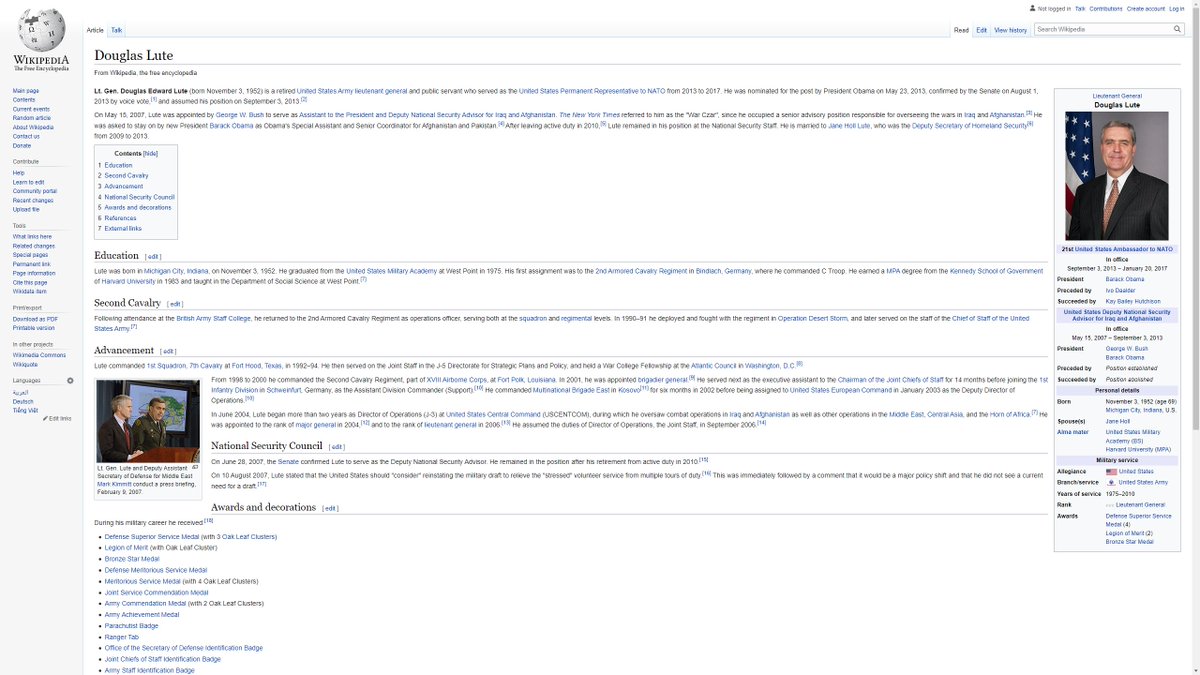
Task: Click the Log in link
Action: click(1177, 8)
